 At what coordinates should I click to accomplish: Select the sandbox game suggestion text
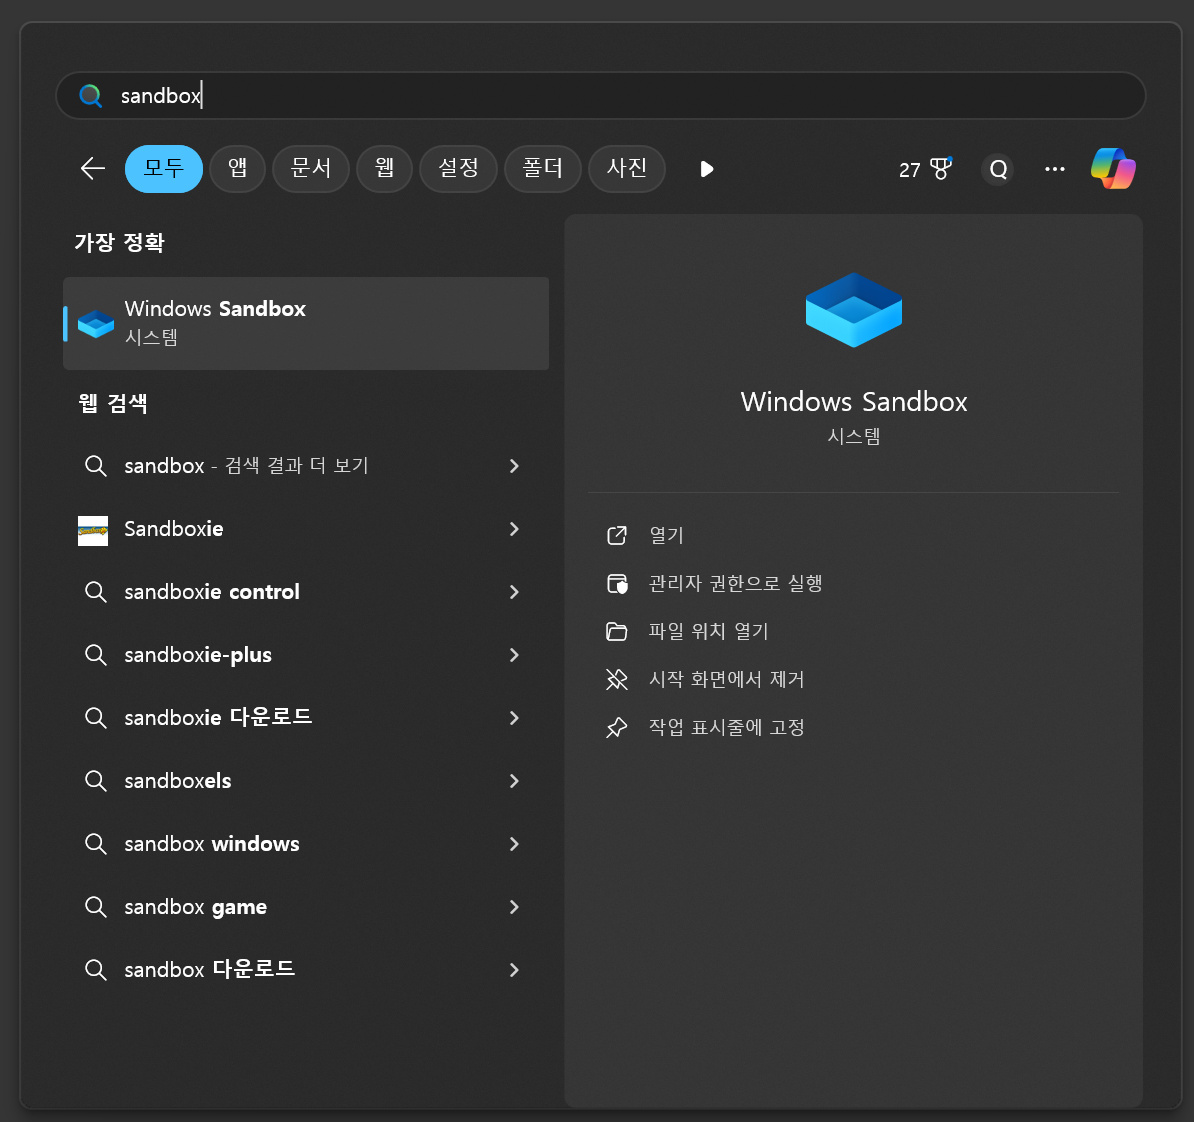tap(196, 907)
